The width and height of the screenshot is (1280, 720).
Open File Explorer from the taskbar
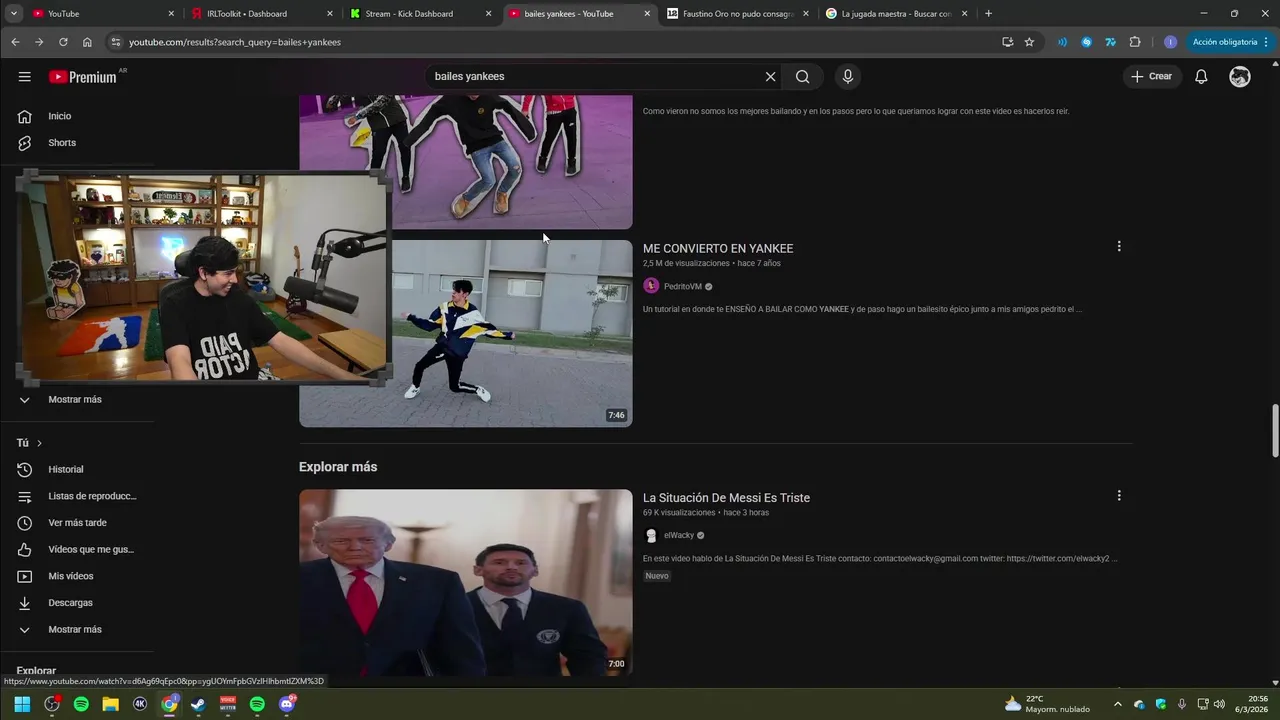(x=110, y=704)
